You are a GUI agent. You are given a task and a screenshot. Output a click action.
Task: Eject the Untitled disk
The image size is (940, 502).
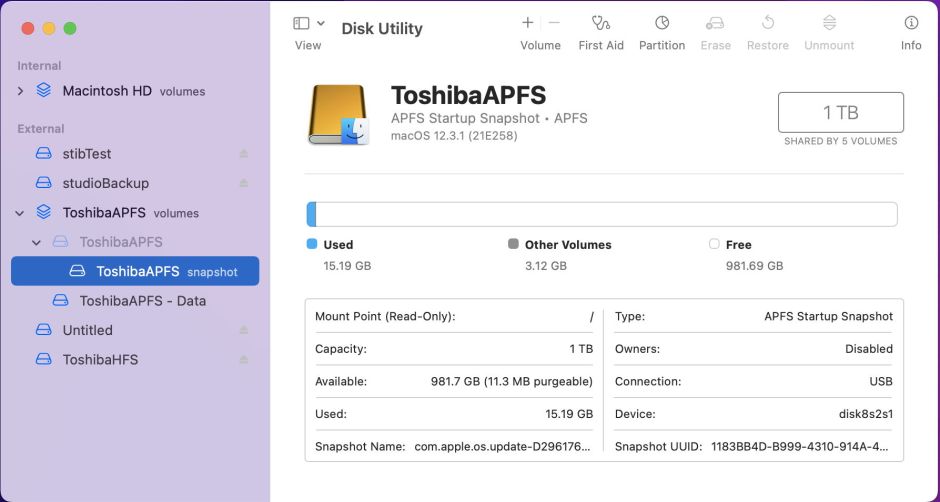[243, 330]
